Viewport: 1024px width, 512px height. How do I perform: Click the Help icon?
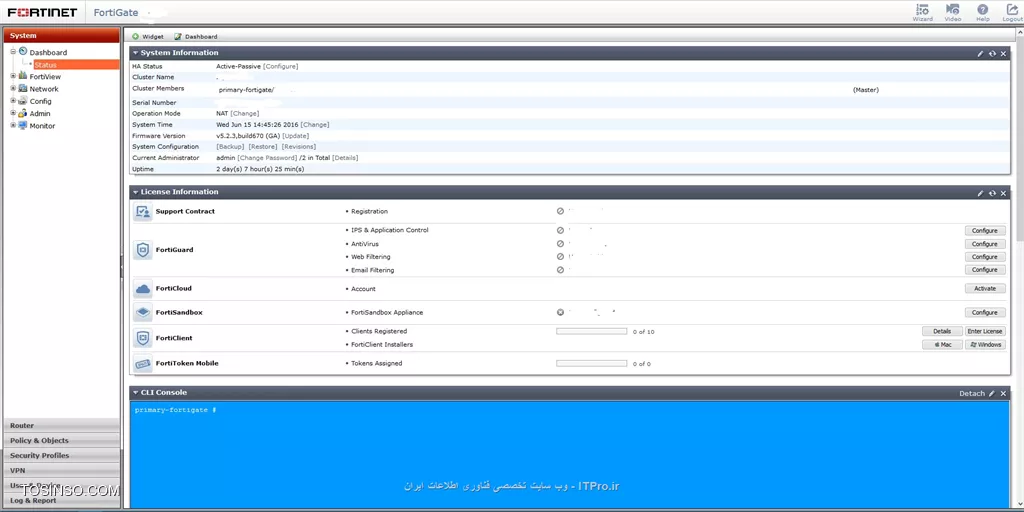(x=982, y=12)
